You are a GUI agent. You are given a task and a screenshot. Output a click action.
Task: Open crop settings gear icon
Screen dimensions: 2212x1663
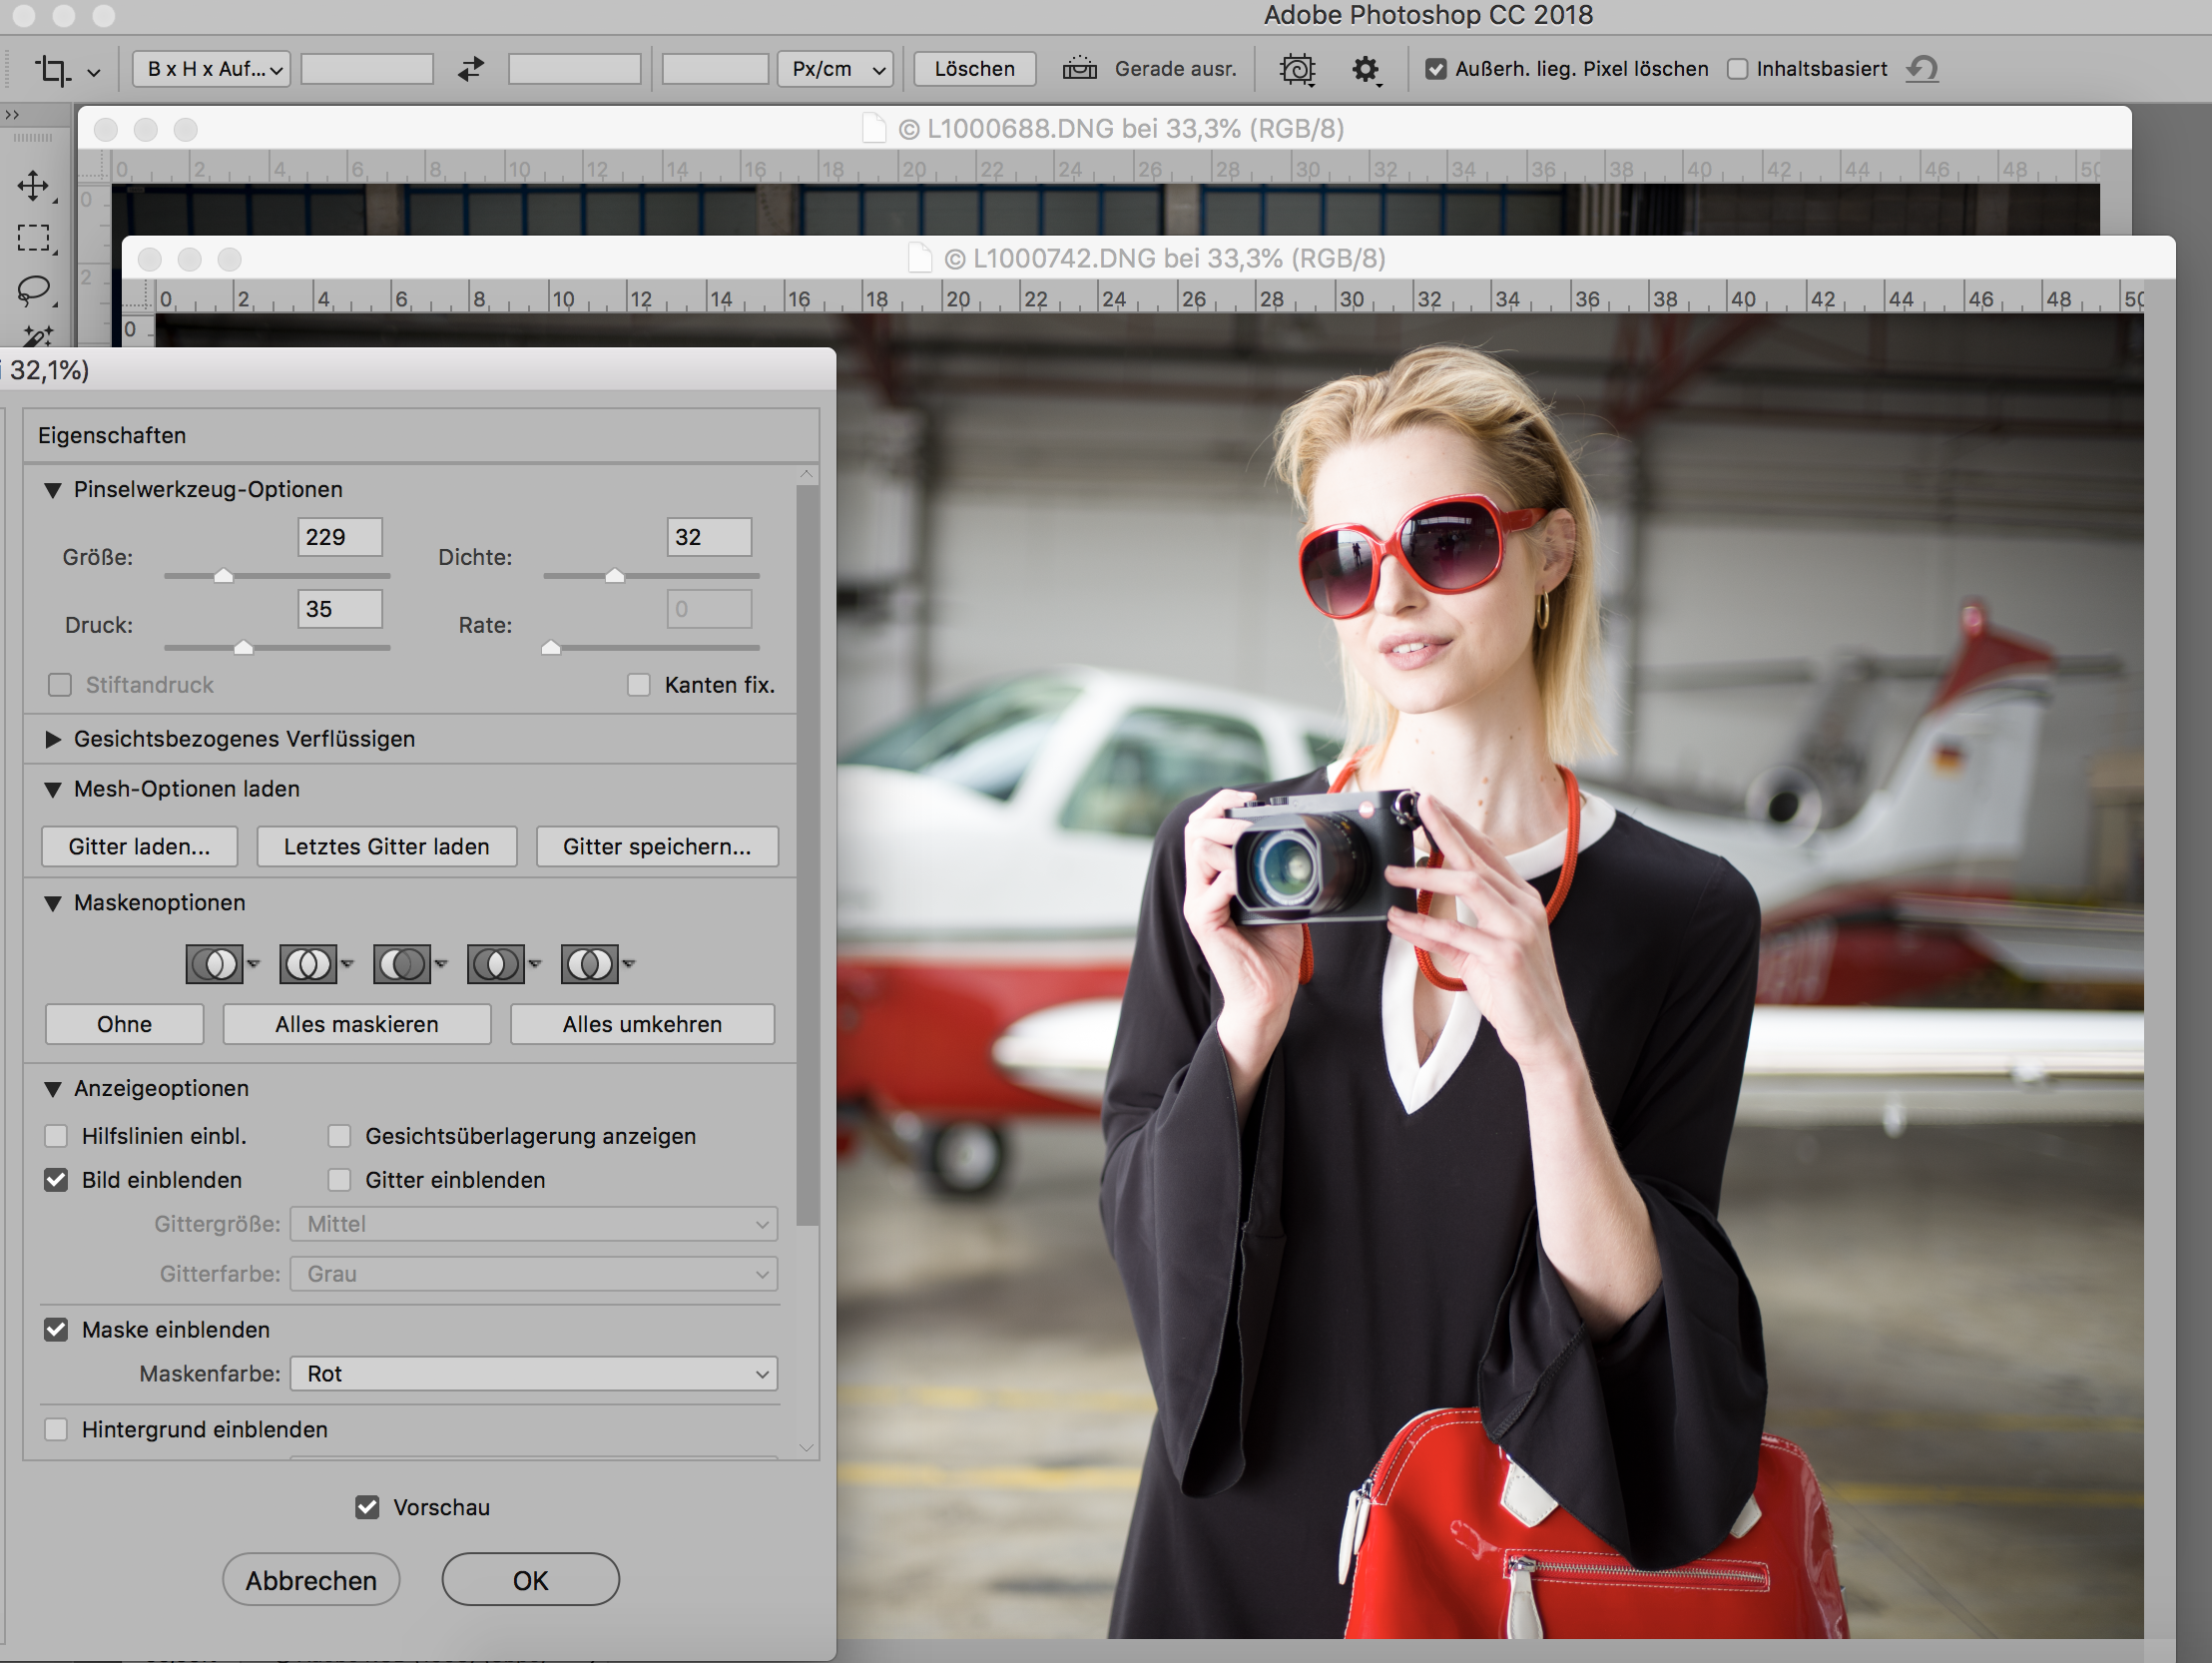1365,69
